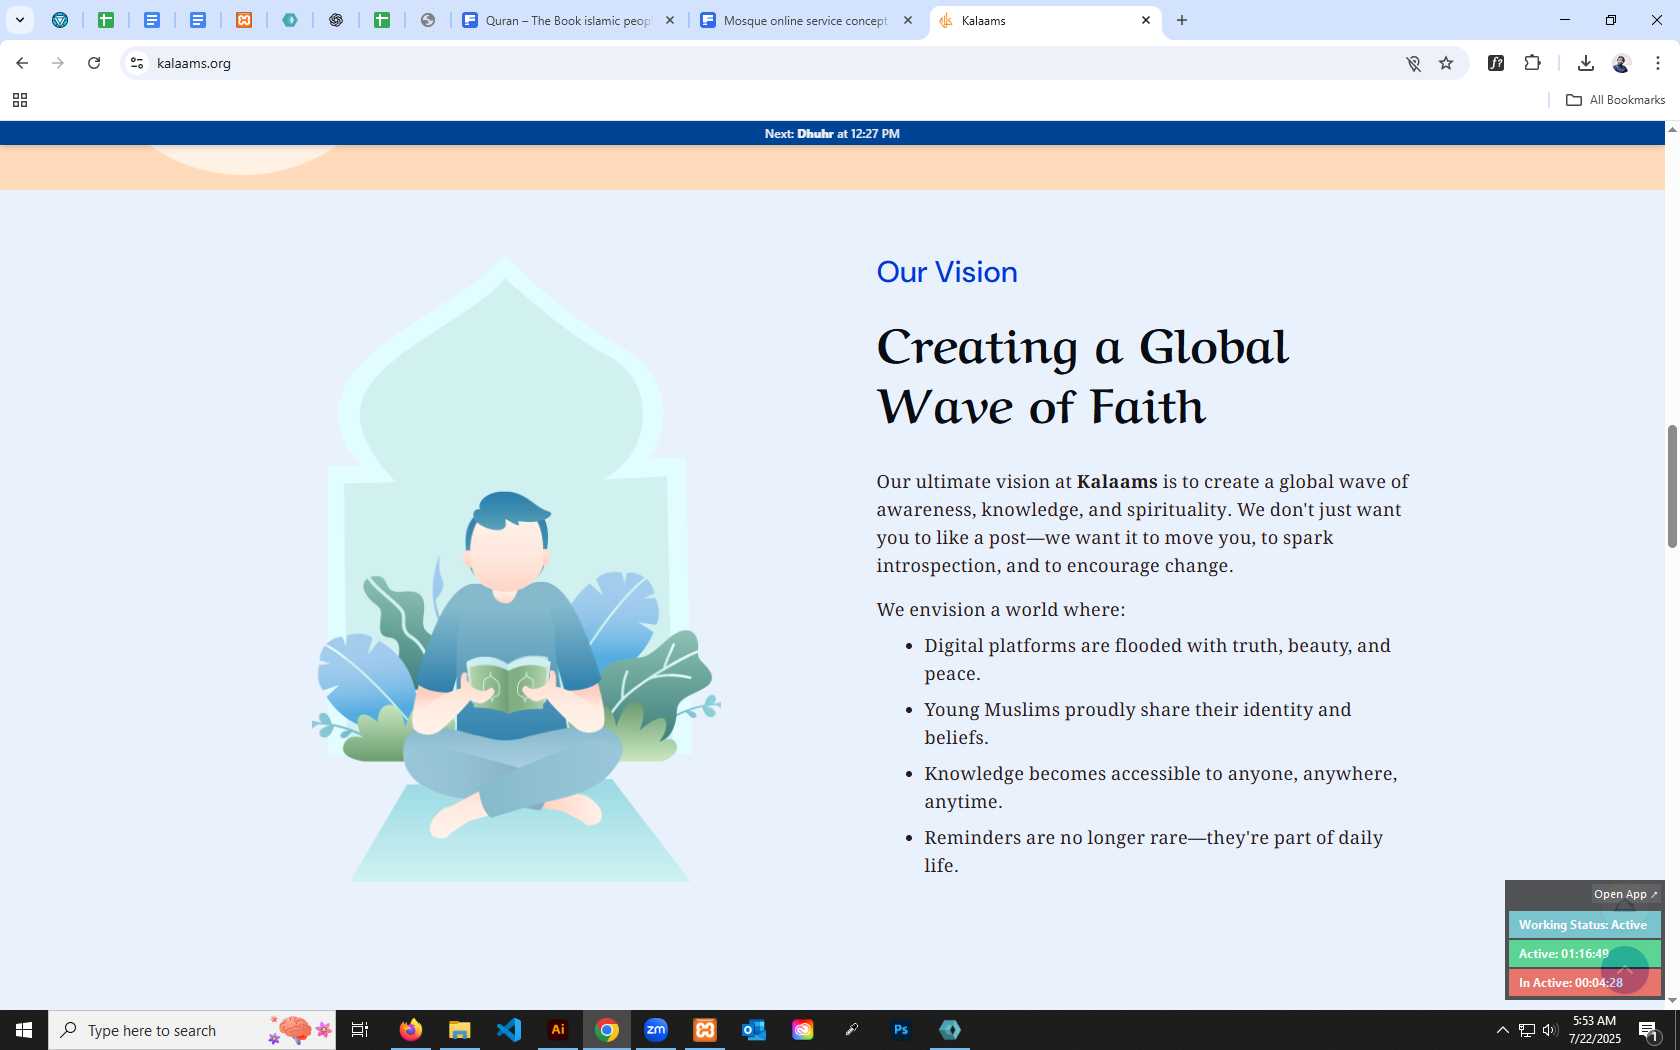View site information icon in address bar
Image resolution: width=1680 pixels, height=1050 pixels.
(137, 63)
